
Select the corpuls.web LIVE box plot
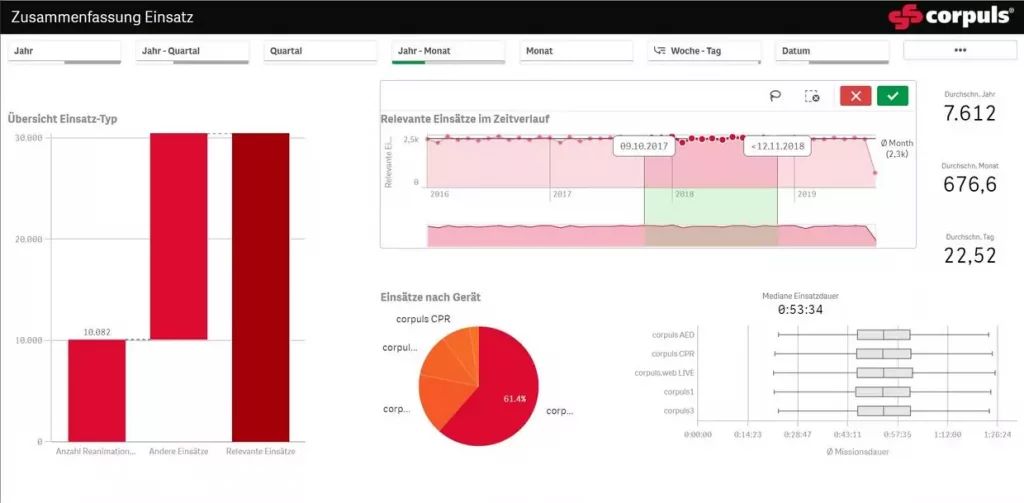(884, 372)
